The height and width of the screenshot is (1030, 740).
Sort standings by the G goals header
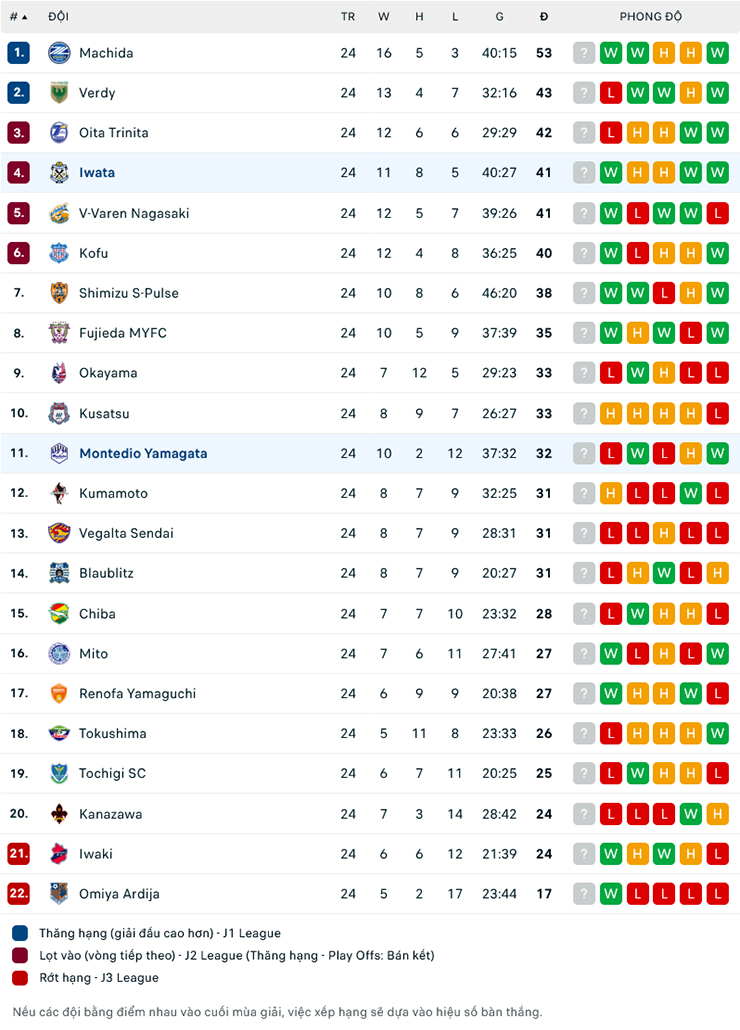tap(498, 17)
